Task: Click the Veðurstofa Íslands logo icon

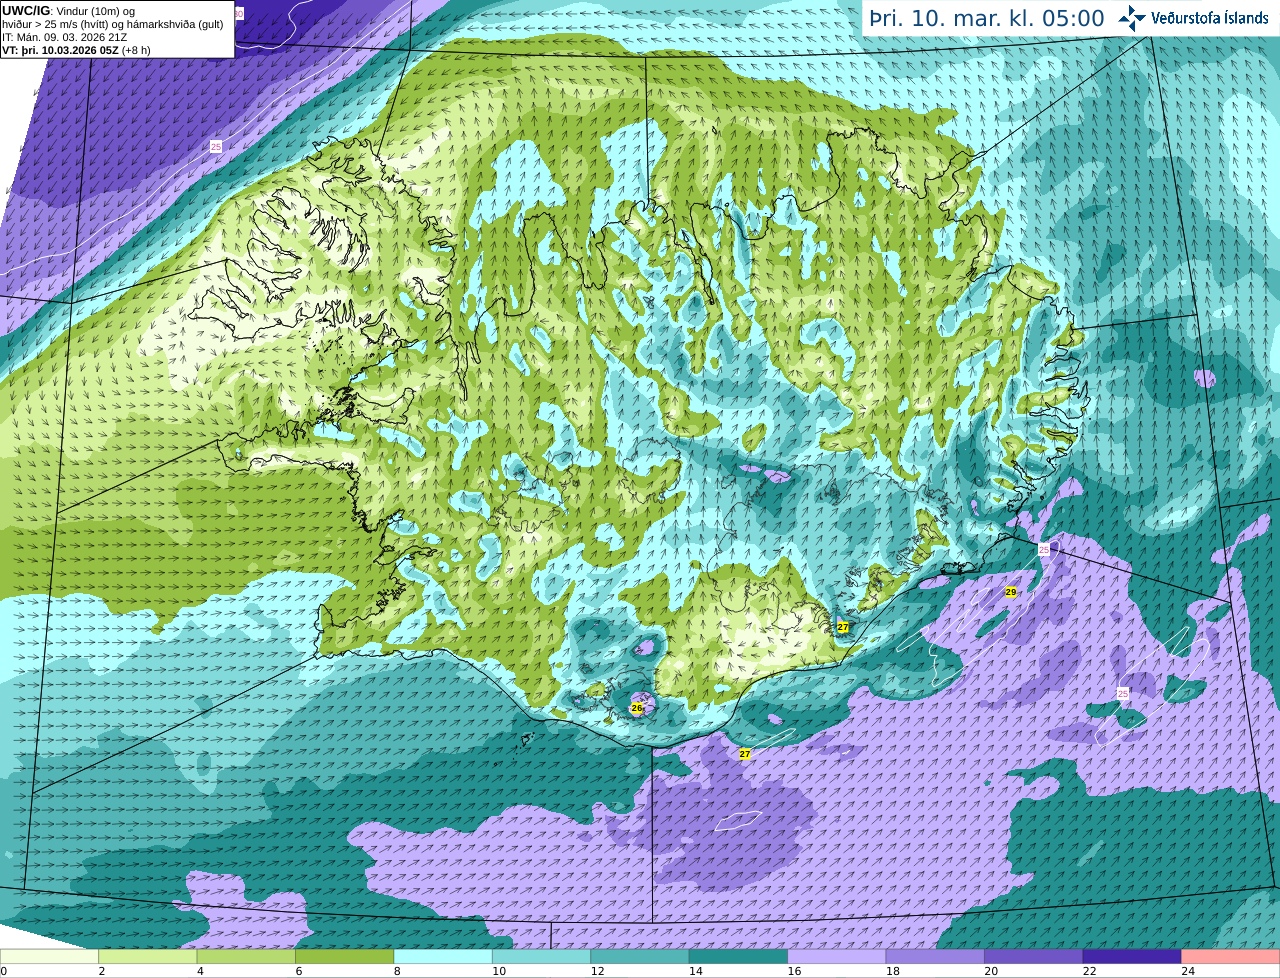Action: coord(1132,18)
